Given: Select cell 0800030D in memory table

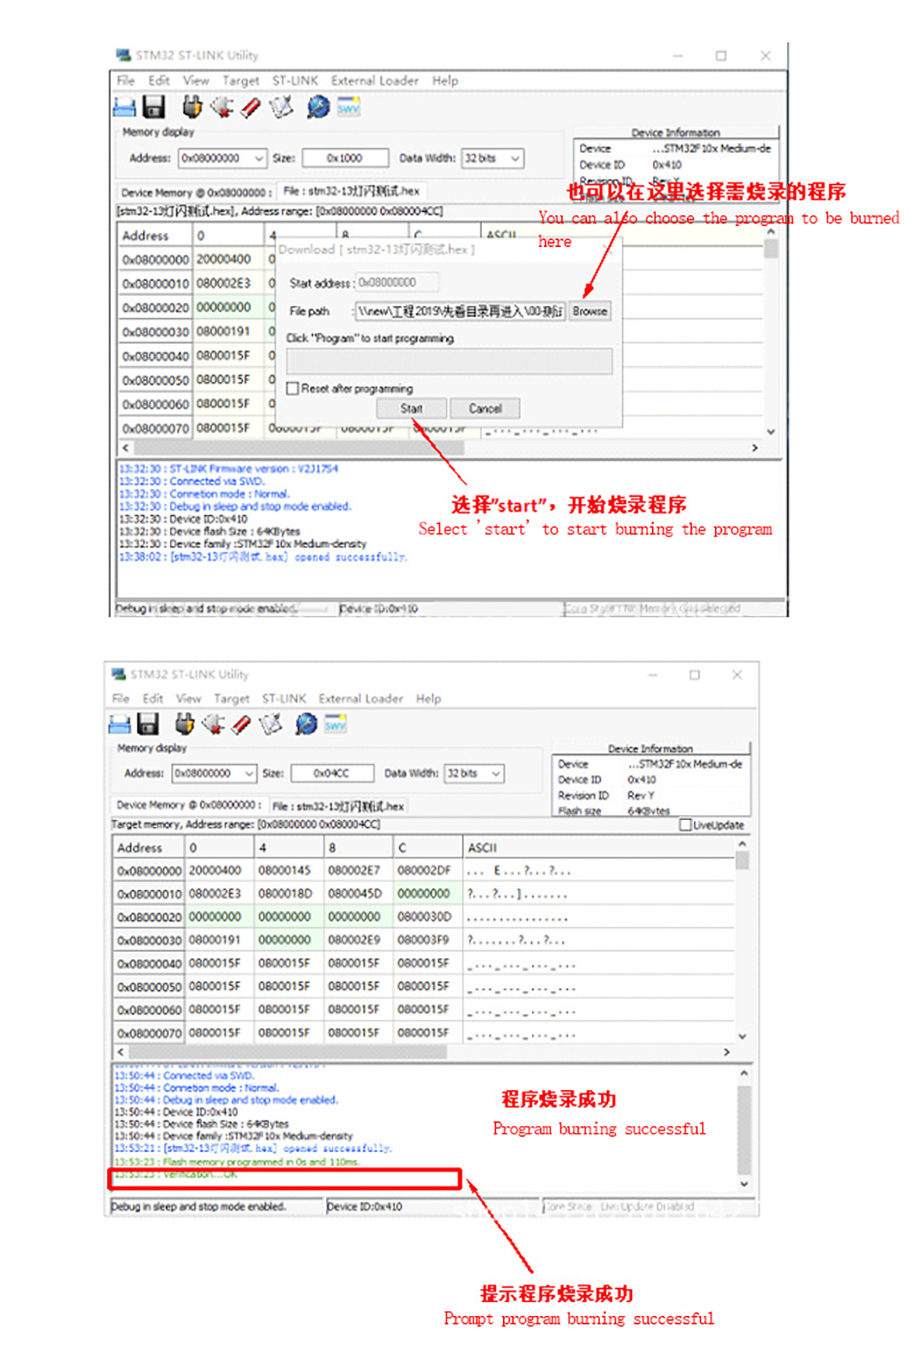Looking at the screenshot, I should (x=424, y=917).
